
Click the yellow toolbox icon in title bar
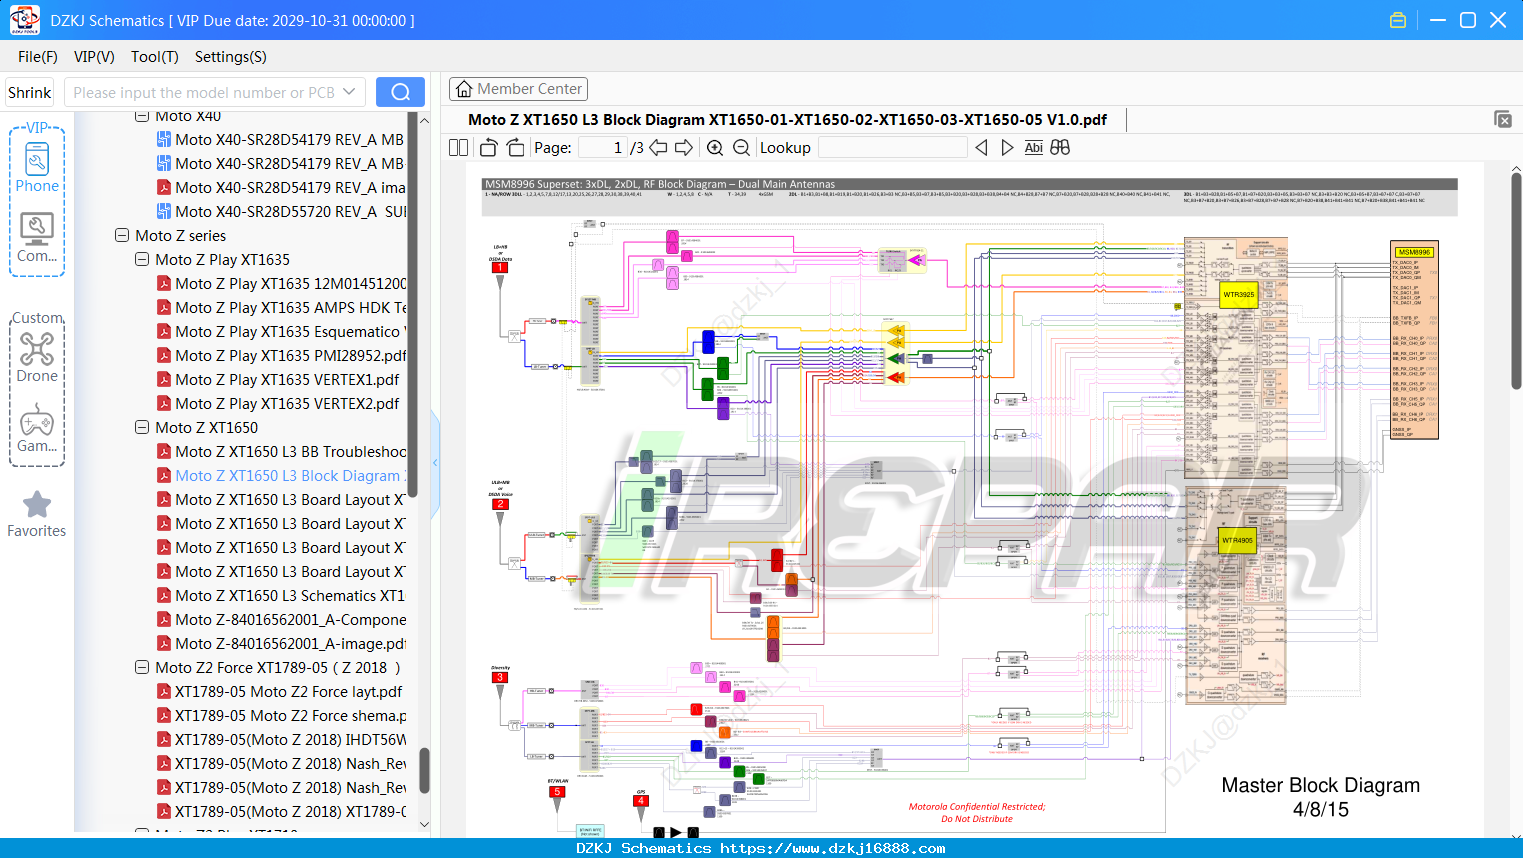[x=1398, y=20]
